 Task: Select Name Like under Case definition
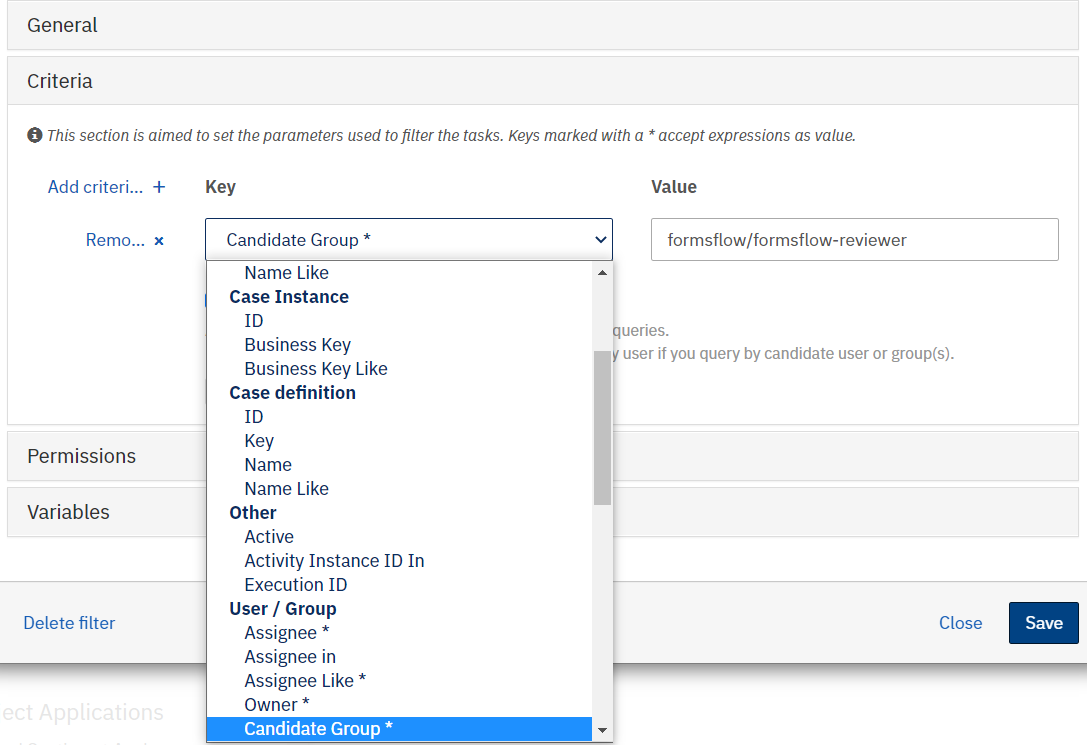pos(399,489)
